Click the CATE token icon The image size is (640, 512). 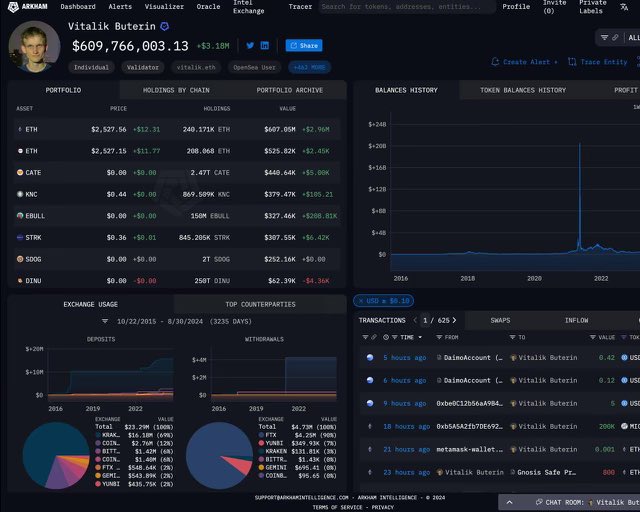pos(20,172)
